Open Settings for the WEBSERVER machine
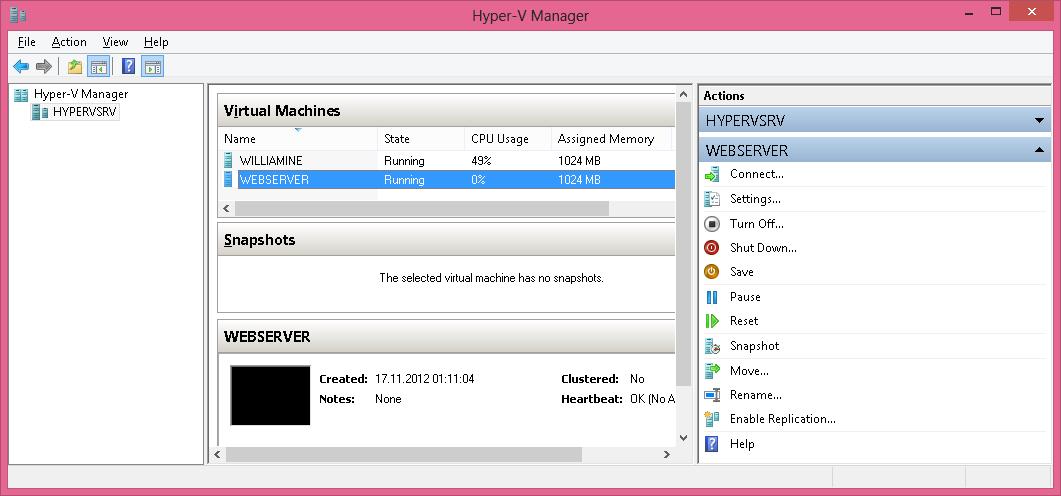Viewport: 1061px width, 496px height. point(754,199)
